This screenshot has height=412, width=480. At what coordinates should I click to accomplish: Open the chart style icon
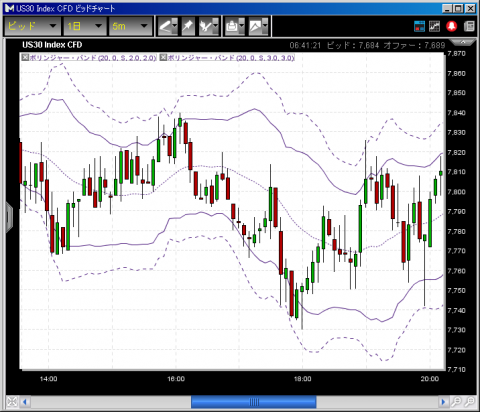258,26
